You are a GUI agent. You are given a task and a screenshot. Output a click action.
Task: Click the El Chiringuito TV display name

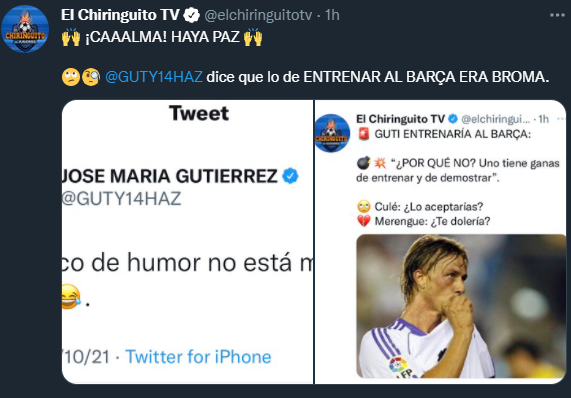coord(120,15)
